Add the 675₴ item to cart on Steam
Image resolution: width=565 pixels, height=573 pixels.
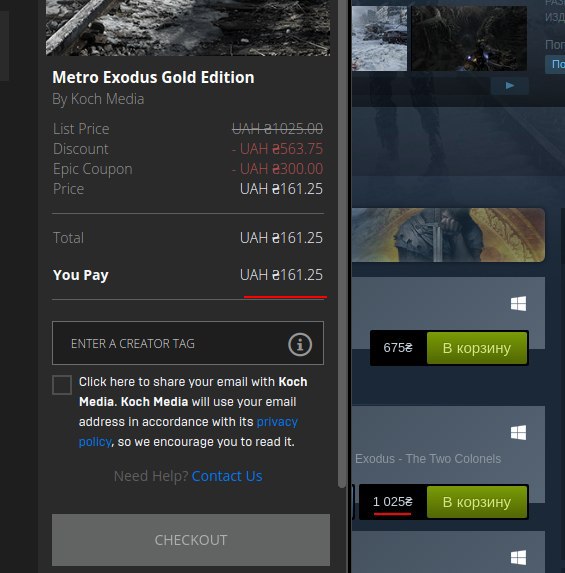(477, 348)
